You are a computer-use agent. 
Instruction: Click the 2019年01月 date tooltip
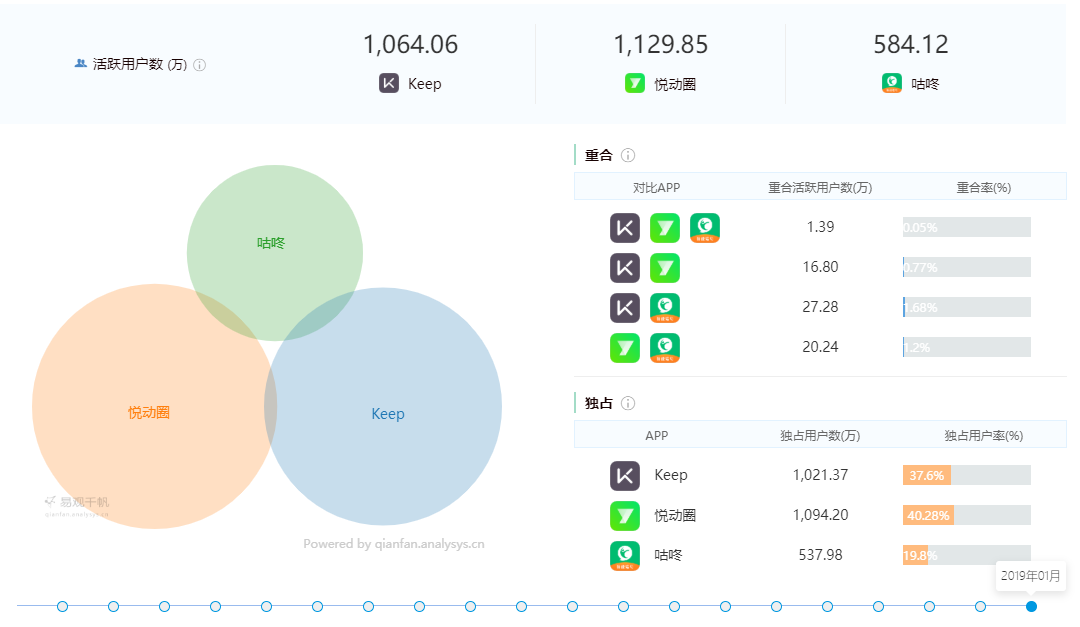pos(1030,576)
